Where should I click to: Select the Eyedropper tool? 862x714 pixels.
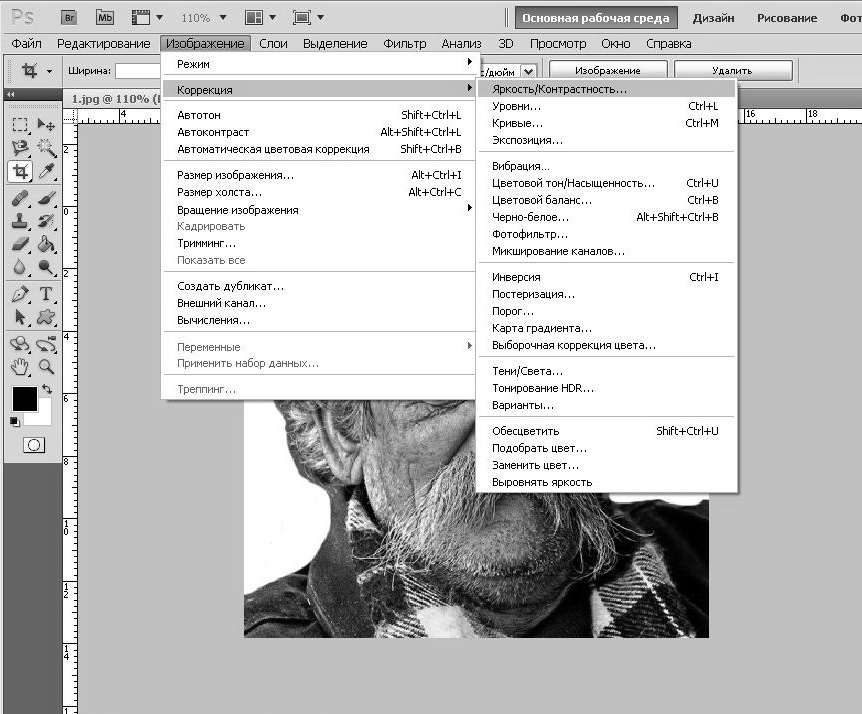point(46,171)
